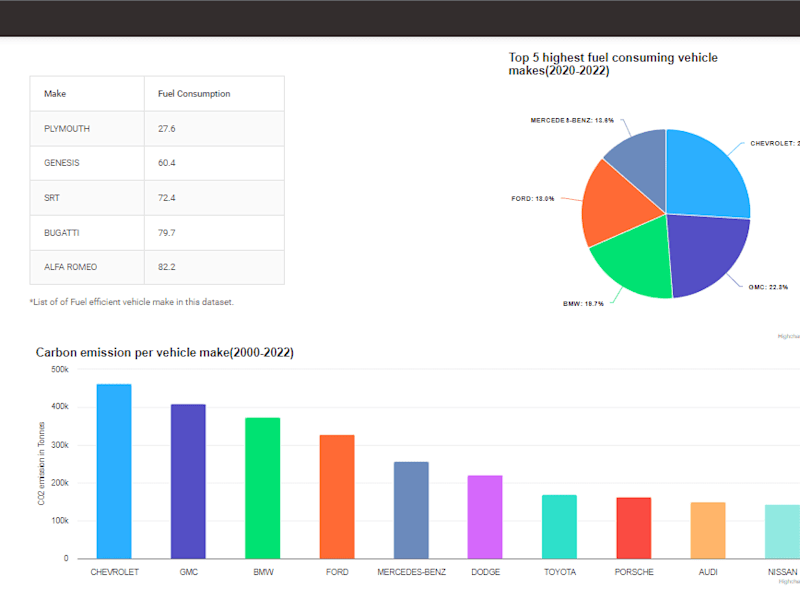Click the CO2 emission in Tonnes axis title
Image resolution: width=800 pixels, height=600 pixels.
(x=41, y=463)
